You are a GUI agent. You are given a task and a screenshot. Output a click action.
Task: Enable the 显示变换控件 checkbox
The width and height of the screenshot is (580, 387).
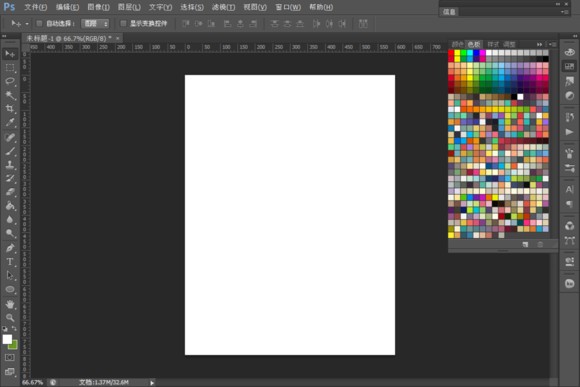[x=123, y=24]
